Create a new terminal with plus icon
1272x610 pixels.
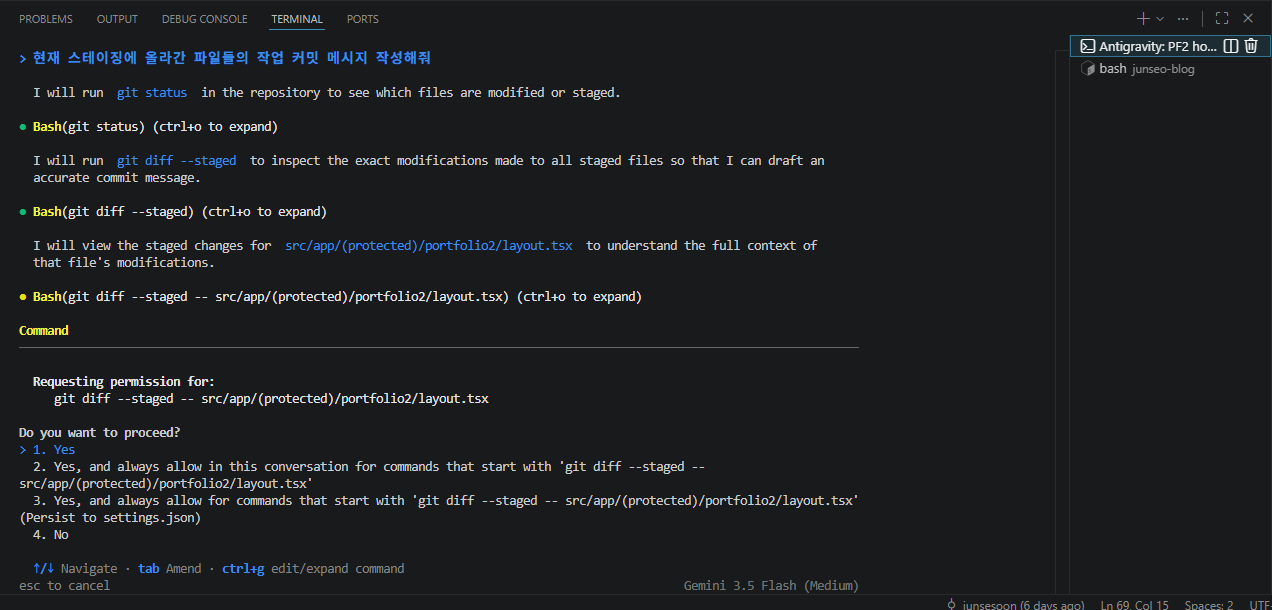[1143, 18]
